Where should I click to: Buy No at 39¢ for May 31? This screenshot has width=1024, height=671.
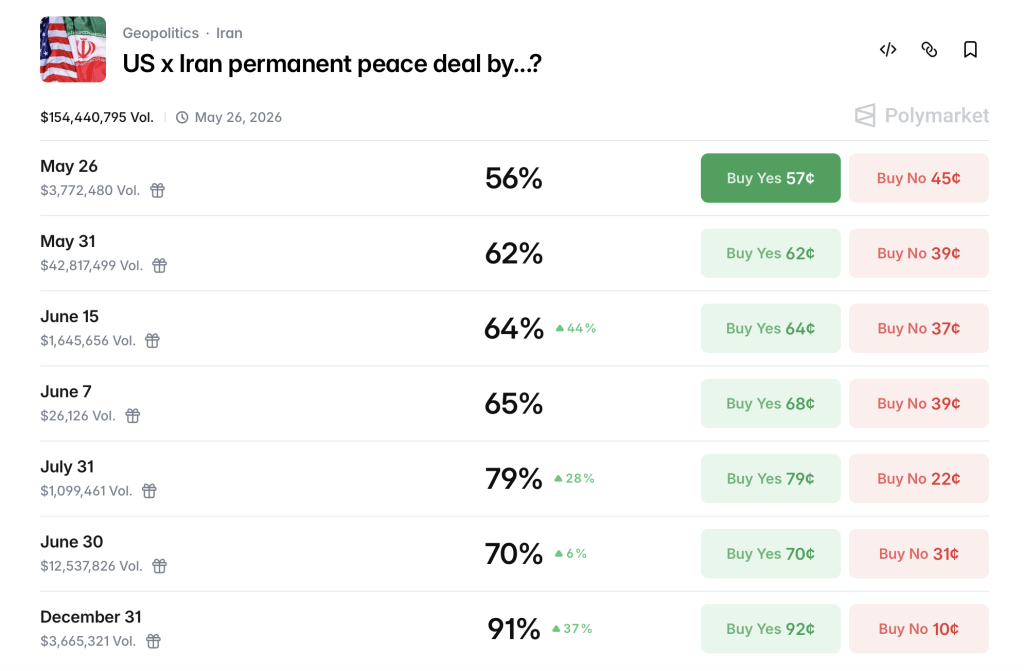click(919, 253)
